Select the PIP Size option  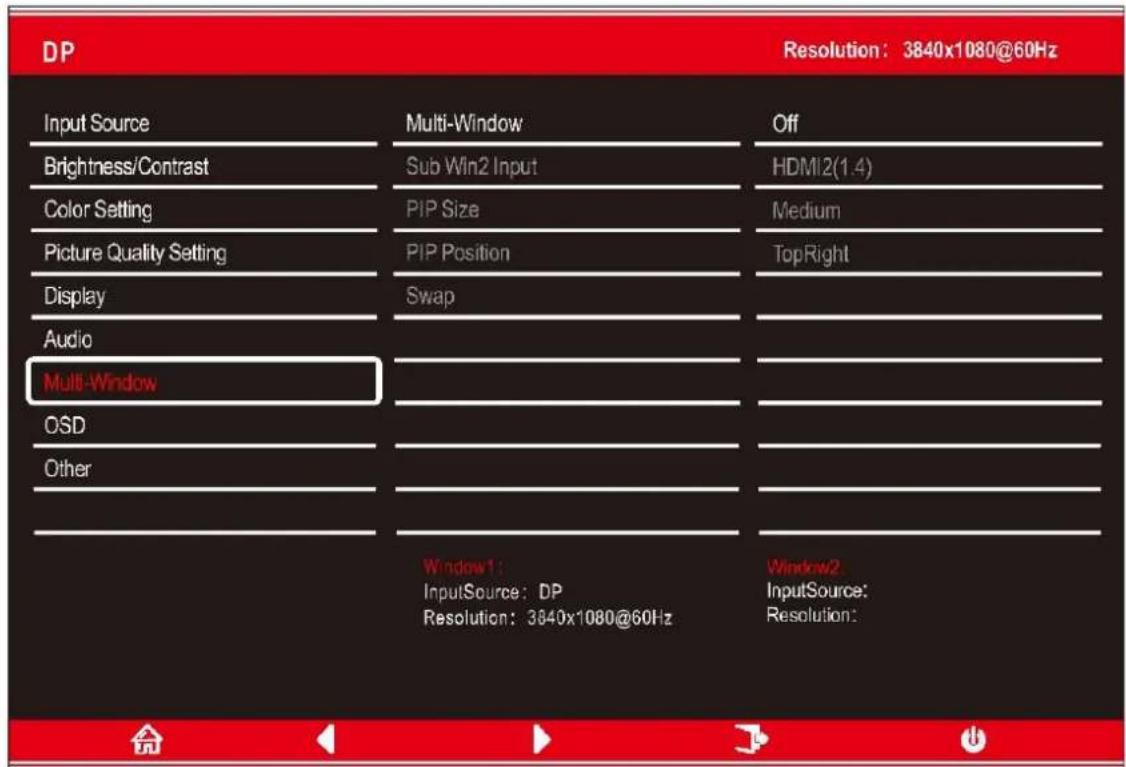567,210
